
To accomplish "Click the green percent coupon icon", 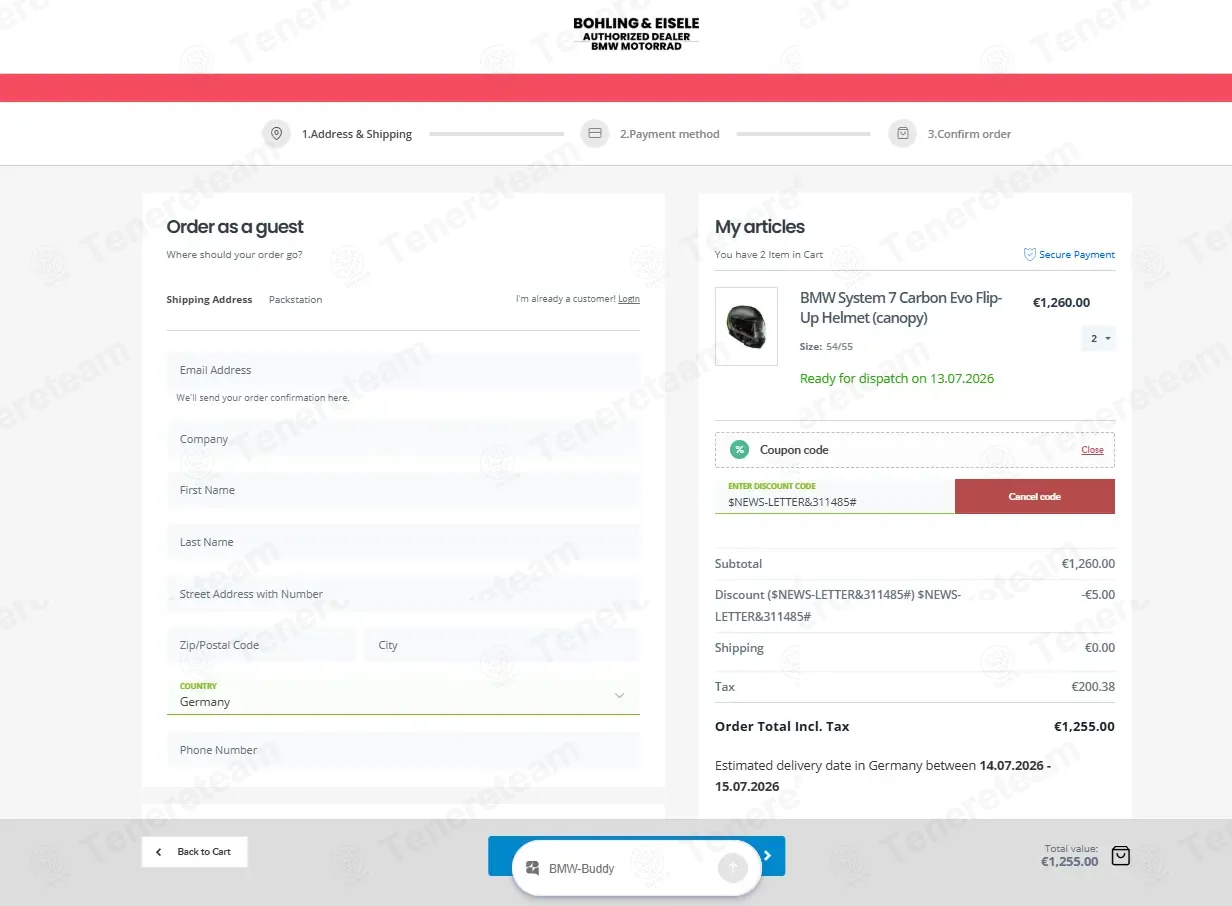I will (739, 450).
